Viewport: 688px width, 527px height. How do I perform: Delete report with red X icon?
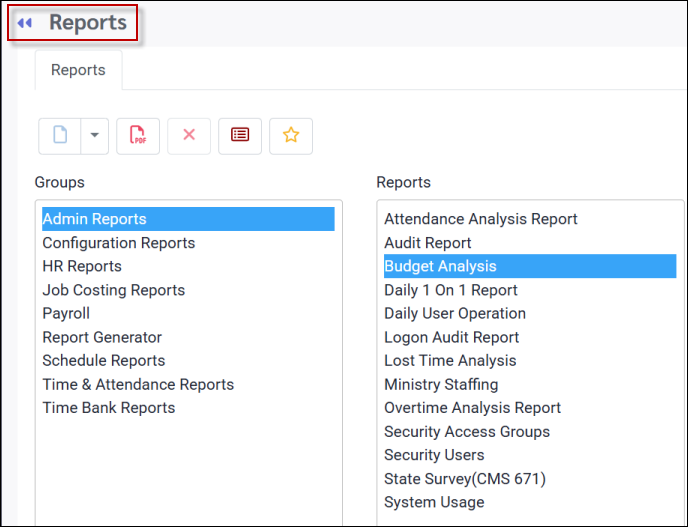pyautogui.click(x=189, y=136)
